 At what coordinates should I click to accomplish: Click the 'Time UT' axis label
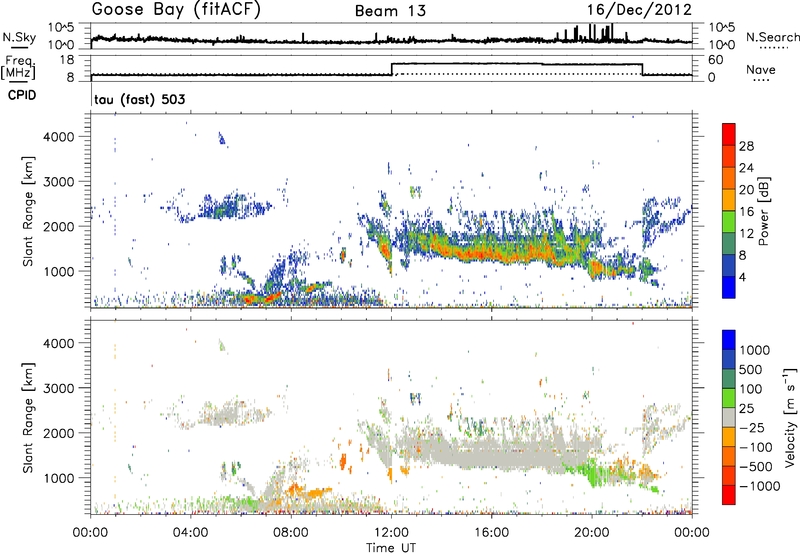[391, 548]
